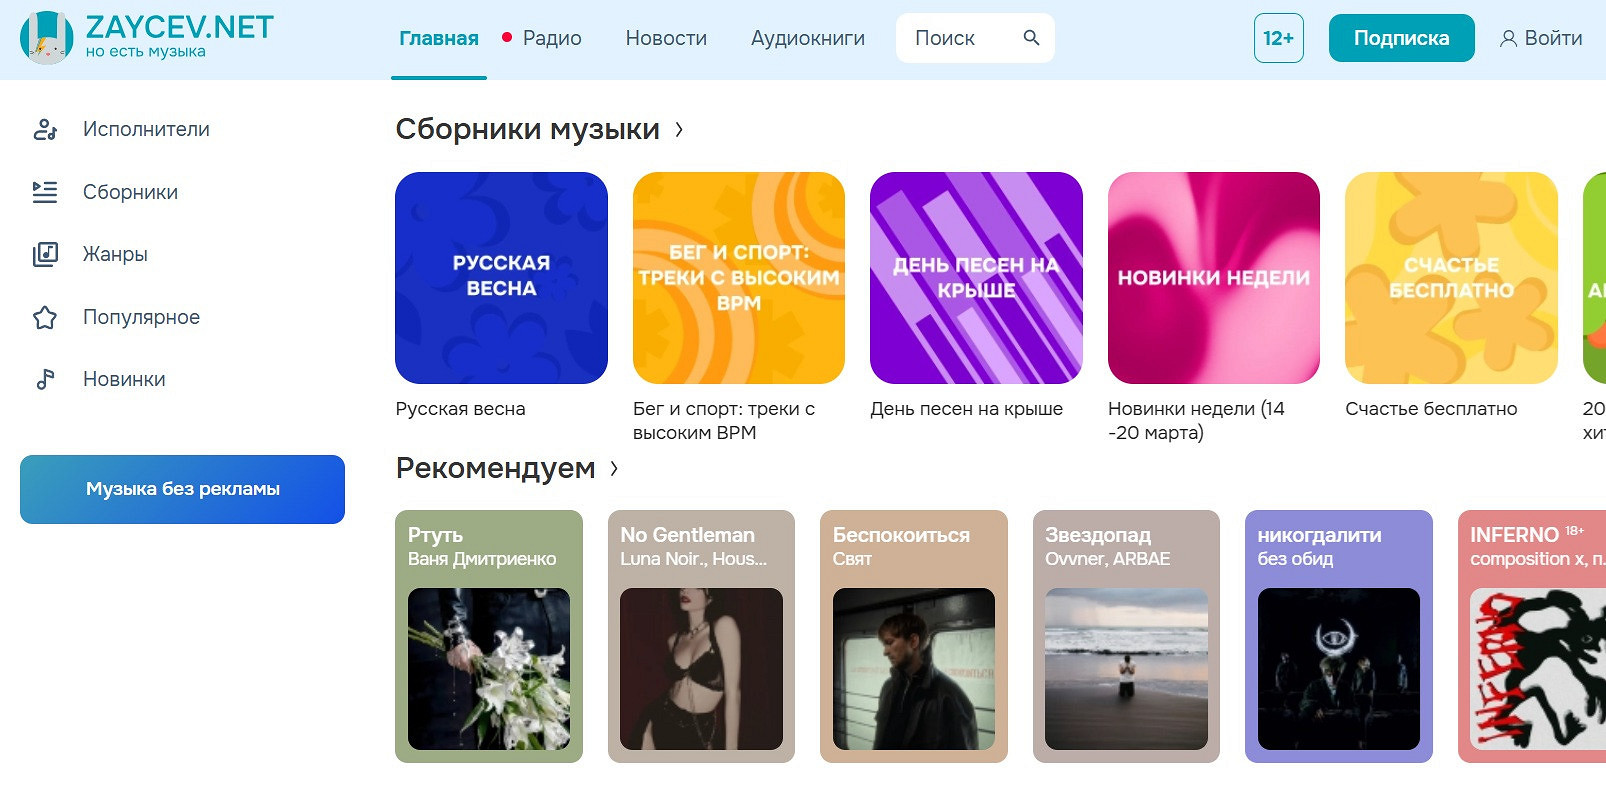Click the Исполнители artists icon
The width and height of the screenshot is (1606, 801).
45,129
